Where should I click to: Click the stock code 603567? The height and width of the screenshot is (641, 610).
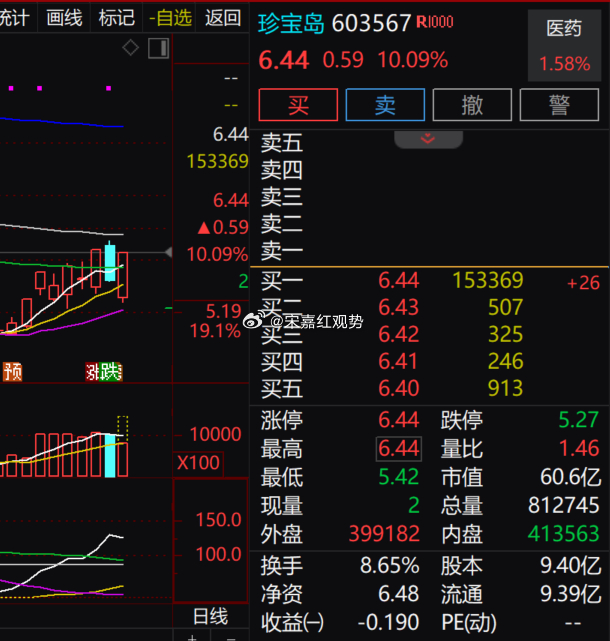tap(371, 23)
